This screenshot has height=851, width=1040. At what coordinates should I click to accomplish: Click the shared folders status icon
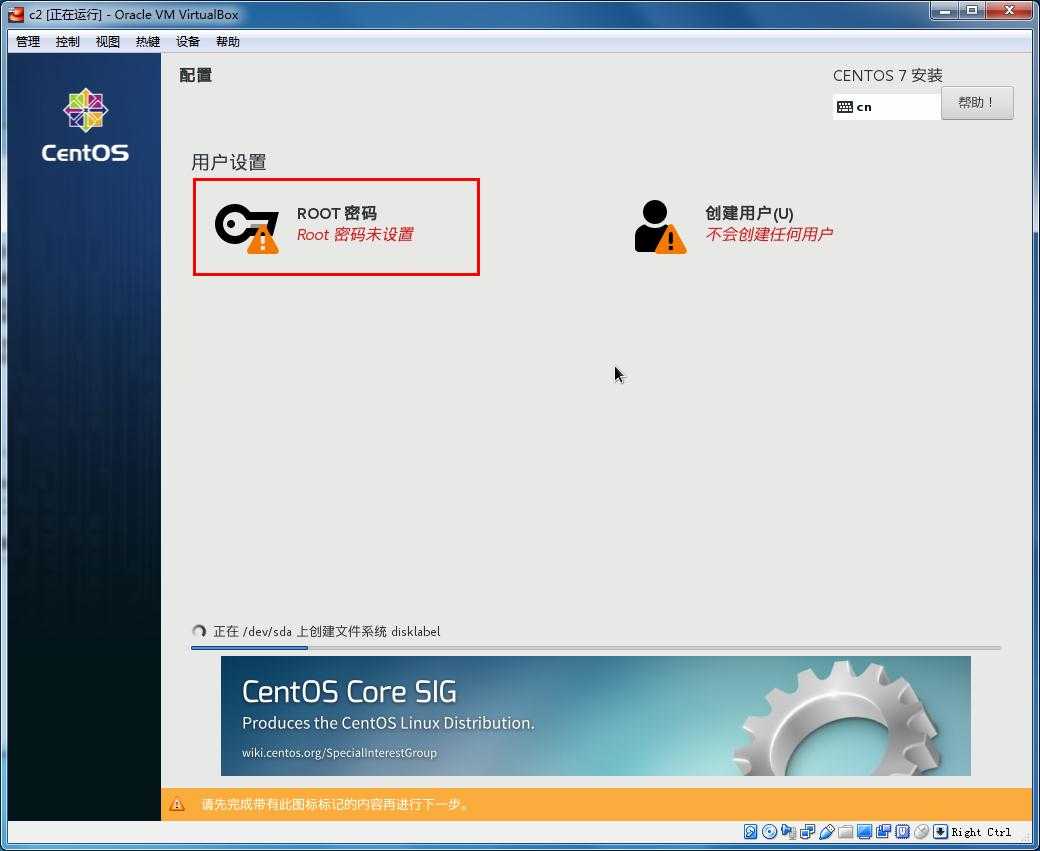pos(846,832)
